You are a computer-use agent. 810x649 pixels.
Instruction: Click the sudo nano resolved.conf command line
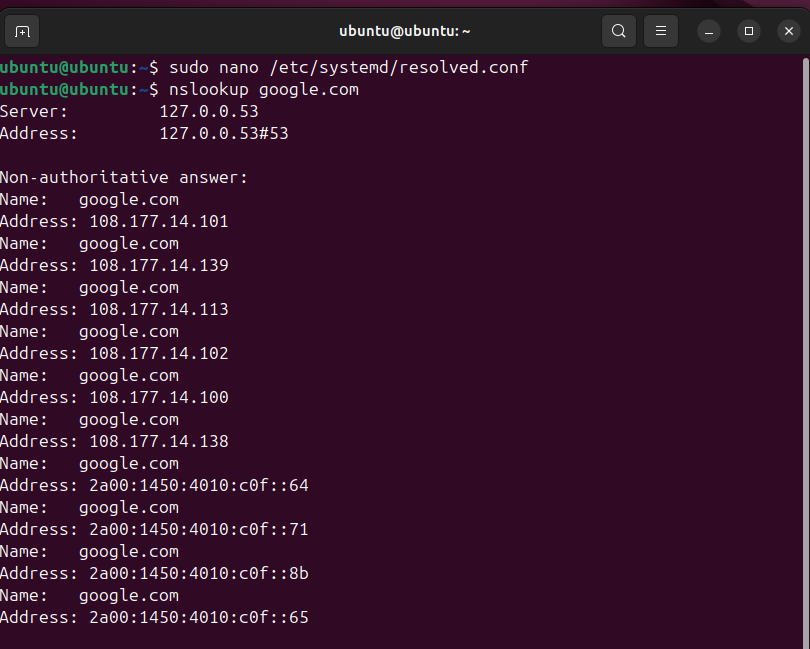coord(348,67)
